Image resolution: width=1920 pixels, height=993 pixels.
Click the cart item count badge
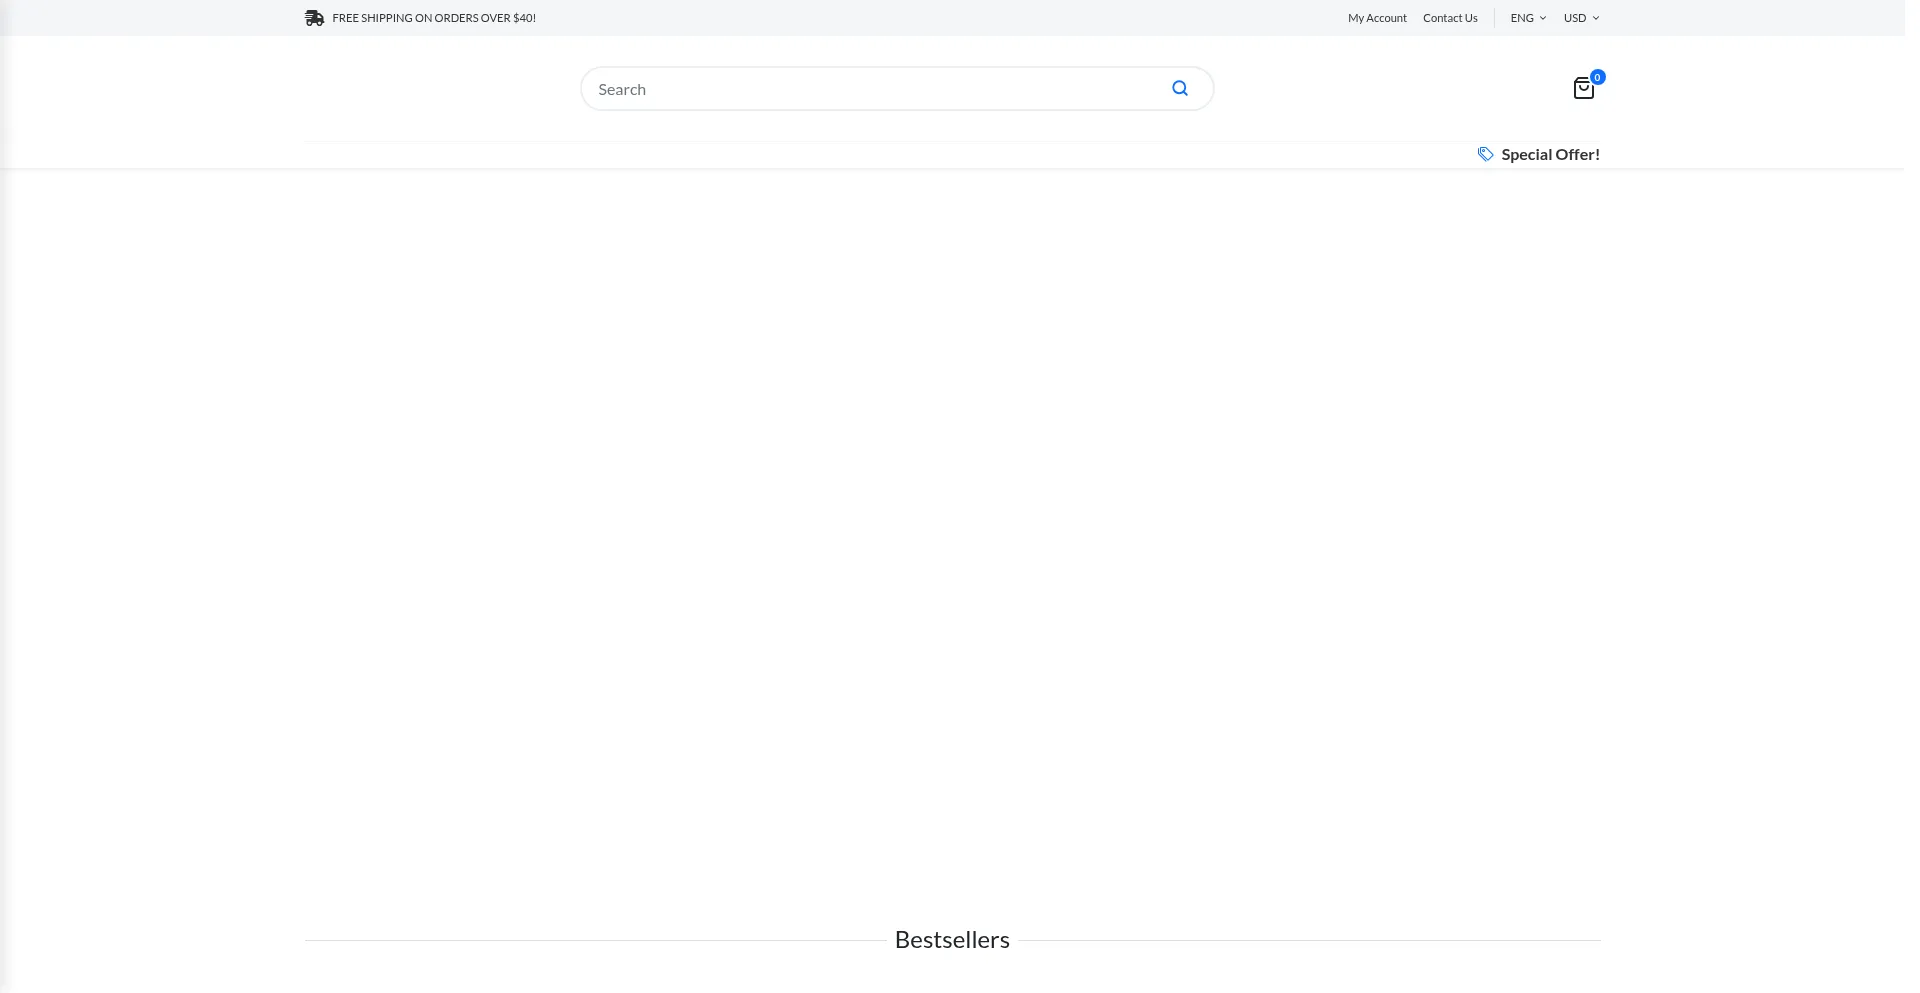pos(1597,77)
